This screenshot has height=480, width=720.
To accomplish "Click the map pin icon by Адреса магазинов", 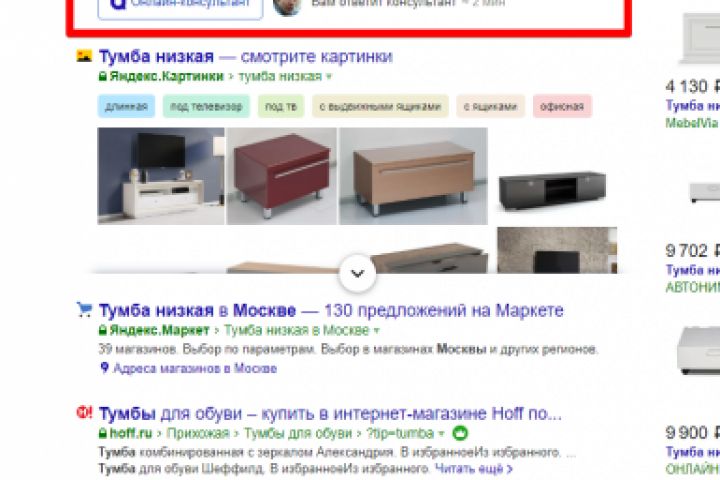I will pyautogui.click(x=104, y=367).
